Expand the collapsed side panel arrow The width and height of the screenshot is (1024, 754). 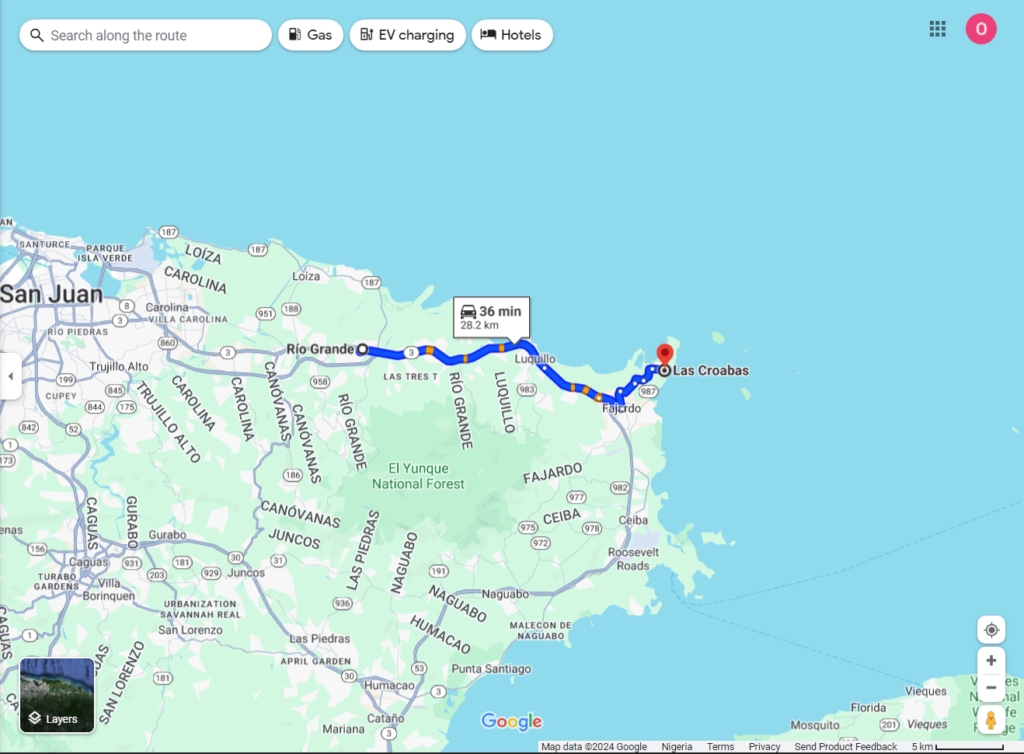pos(10,377)
